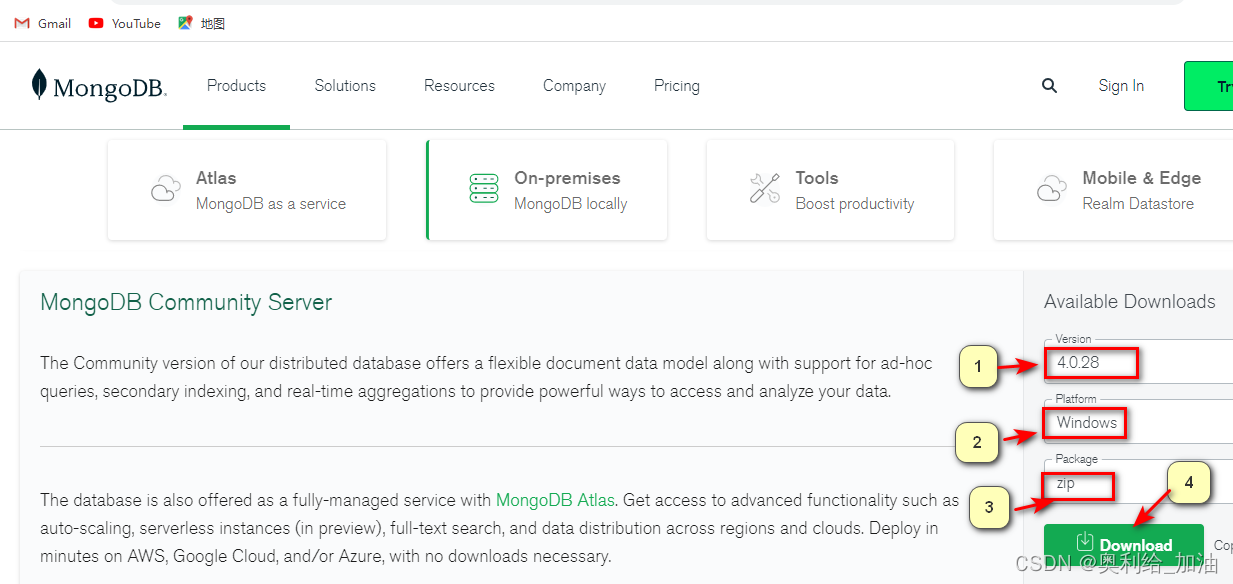This screenshot has height=584, width=1233.
Task: Open the Products menu
Action: [236, 86]
